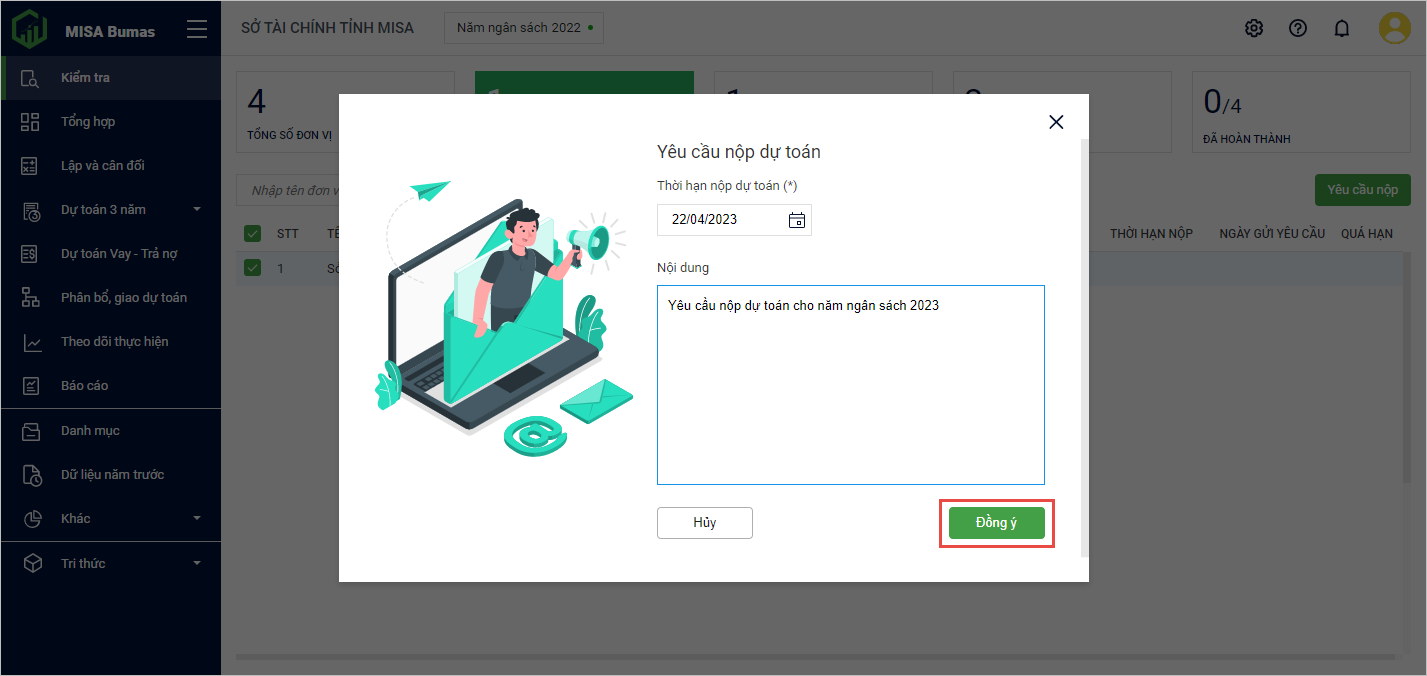This screenshot has height=676, width=1427.
Task: Click the Dữ liệu năm trước menu label
Action: point(112,475)
